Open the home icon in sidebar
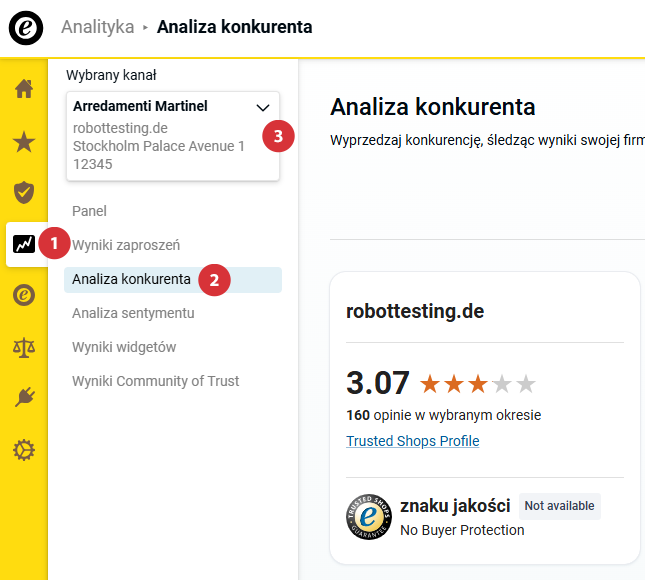The width and height of the screenshot is (645, 580). click(x=24, y=89)
